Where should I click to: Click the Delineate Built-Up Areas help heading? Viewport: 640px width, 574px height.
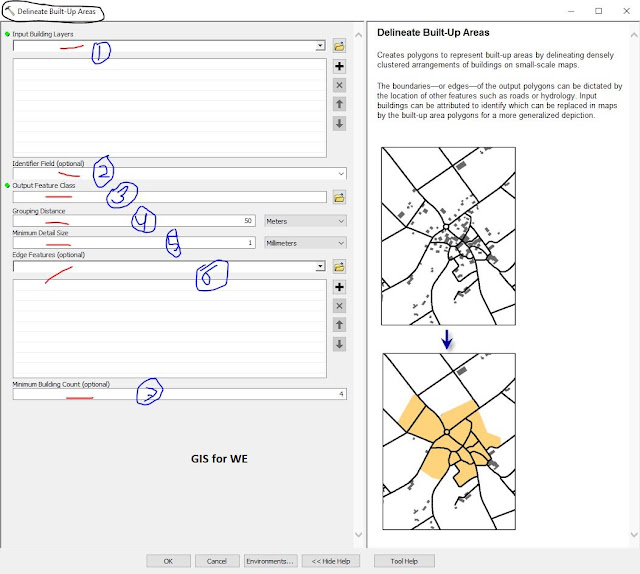click(x=433, y=33)
